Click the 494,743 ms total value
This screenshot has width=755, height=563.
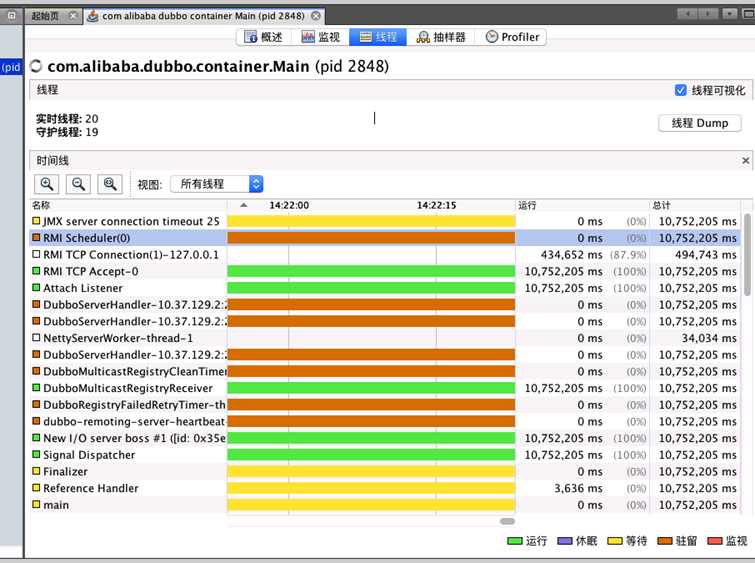pyautogui.click(x=705, y=255)
